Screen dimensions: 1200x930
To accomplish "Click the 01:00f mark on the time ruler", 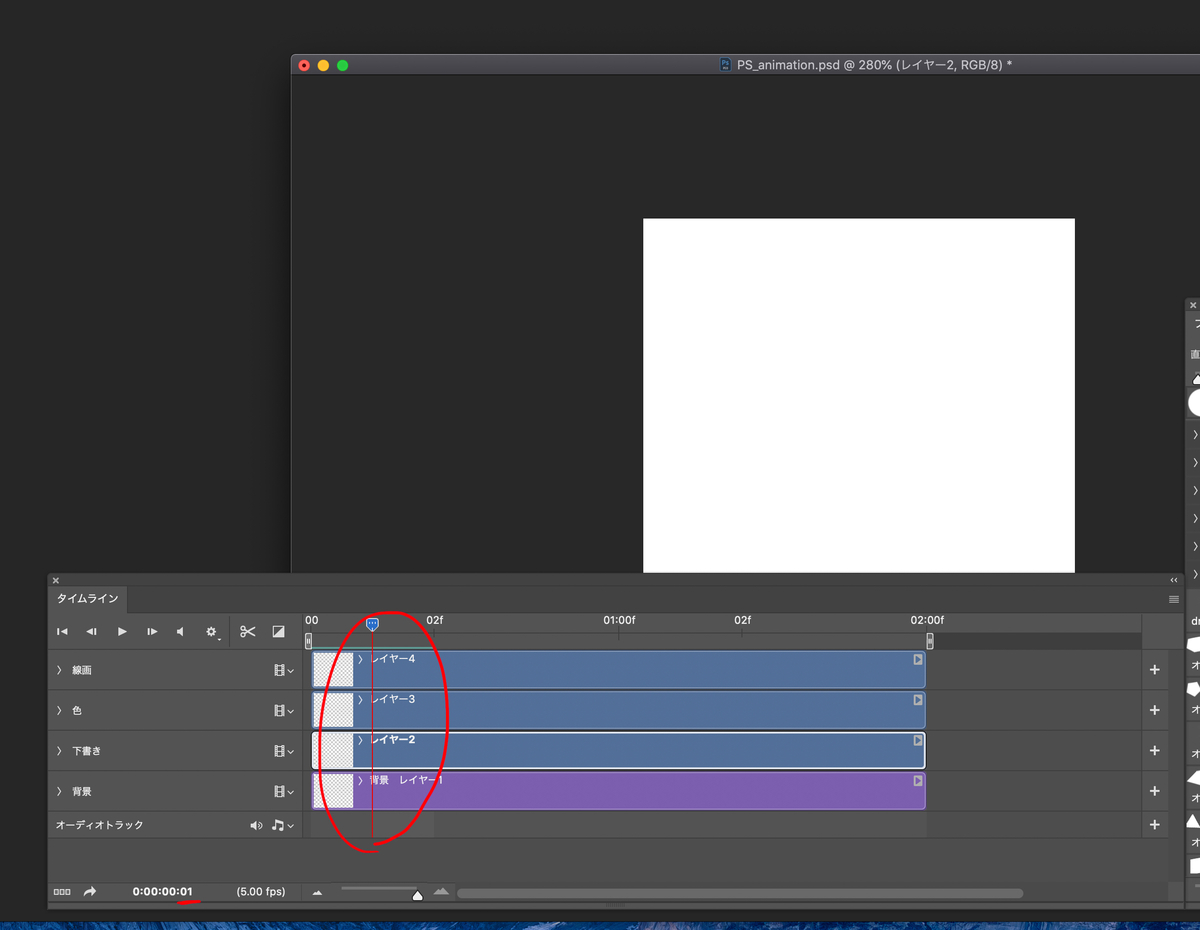I will [x=619, y=620].
